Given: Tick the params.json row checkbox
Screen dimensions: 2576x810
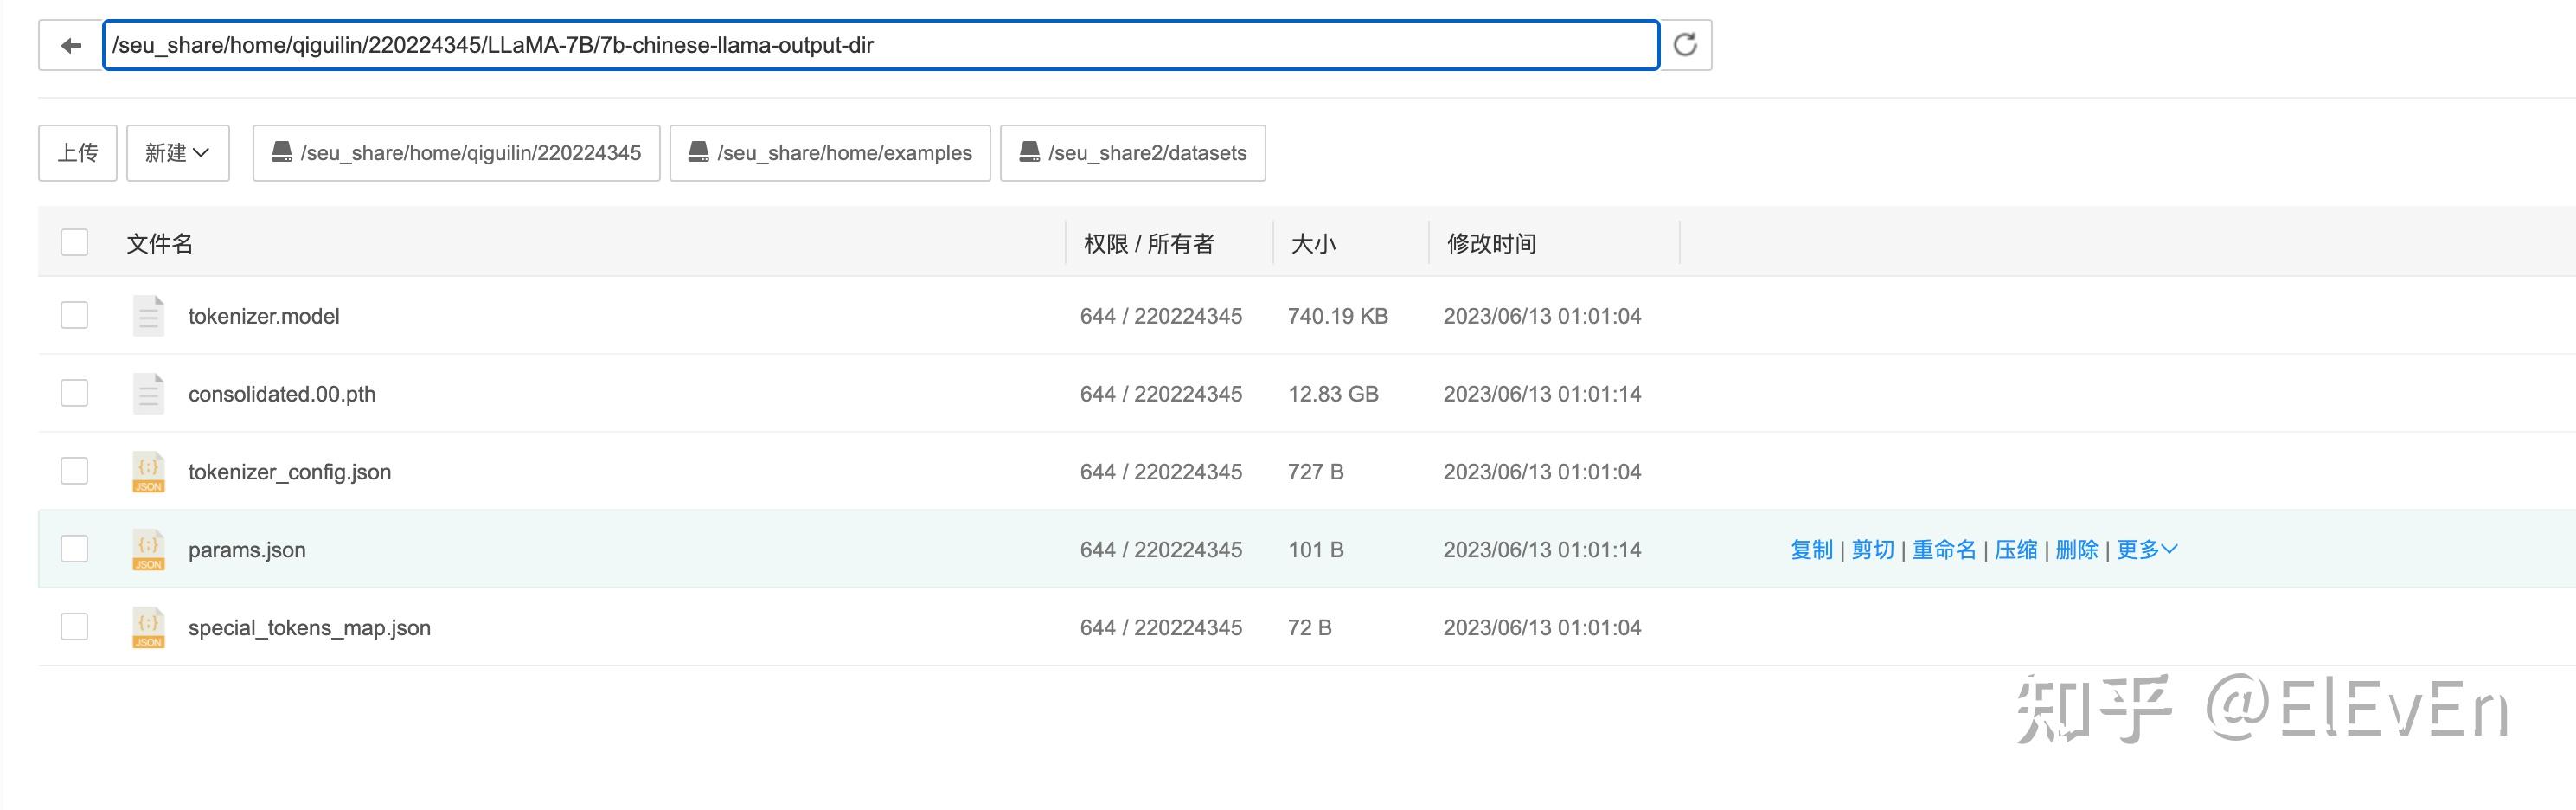Looking at the screenshot, I should tap(75, 550).
